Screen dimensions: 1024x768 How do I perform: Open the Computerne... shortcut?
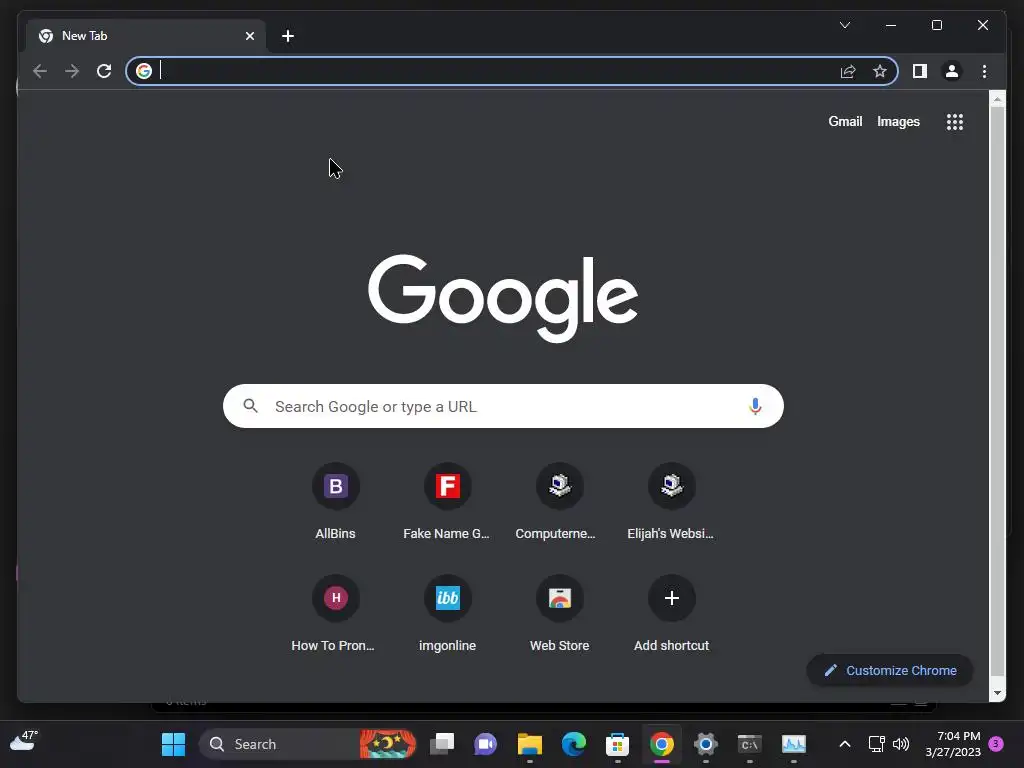coord(559,502)
